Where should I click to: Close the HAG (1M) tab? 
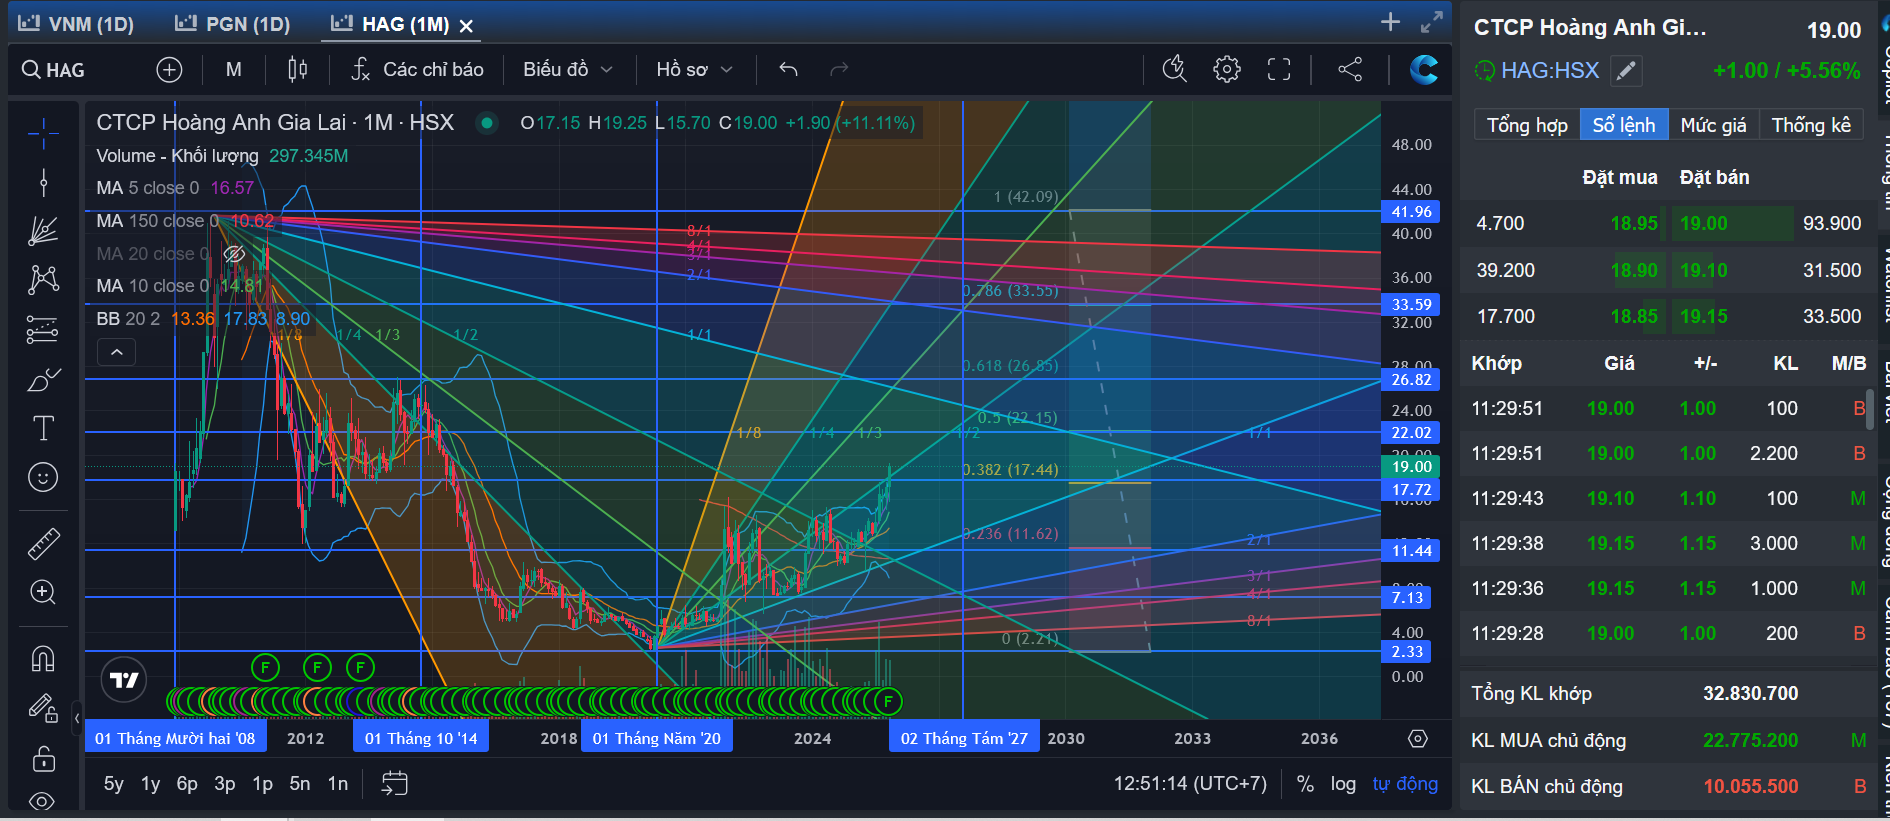point(466,25)
